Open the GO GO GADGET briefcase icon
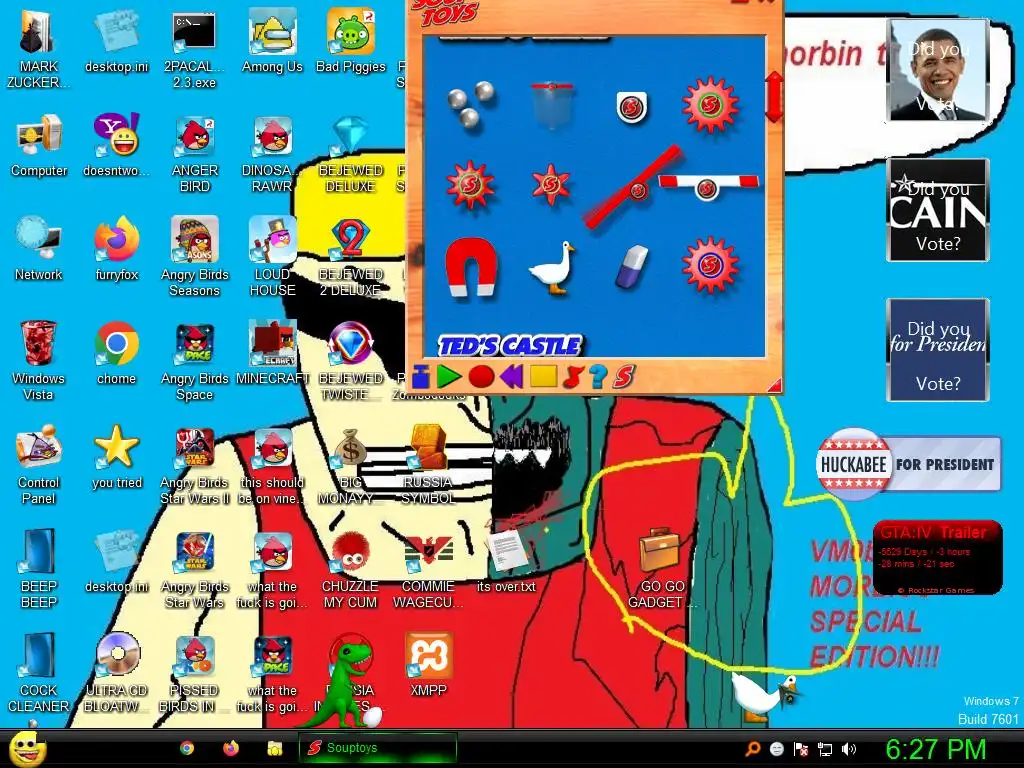The width and height of the screenshot is (1024, 768). click(660, 568)
